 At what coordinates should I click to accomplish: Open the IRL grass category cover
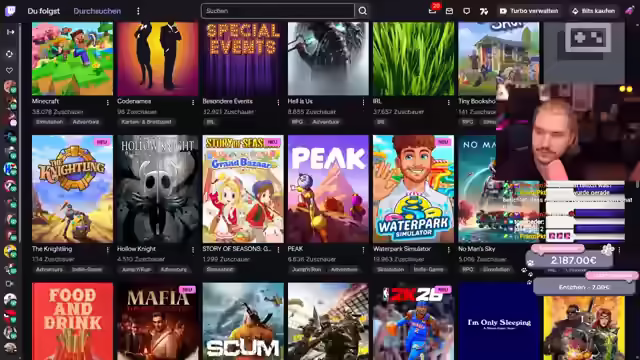(x=413, y=59)
